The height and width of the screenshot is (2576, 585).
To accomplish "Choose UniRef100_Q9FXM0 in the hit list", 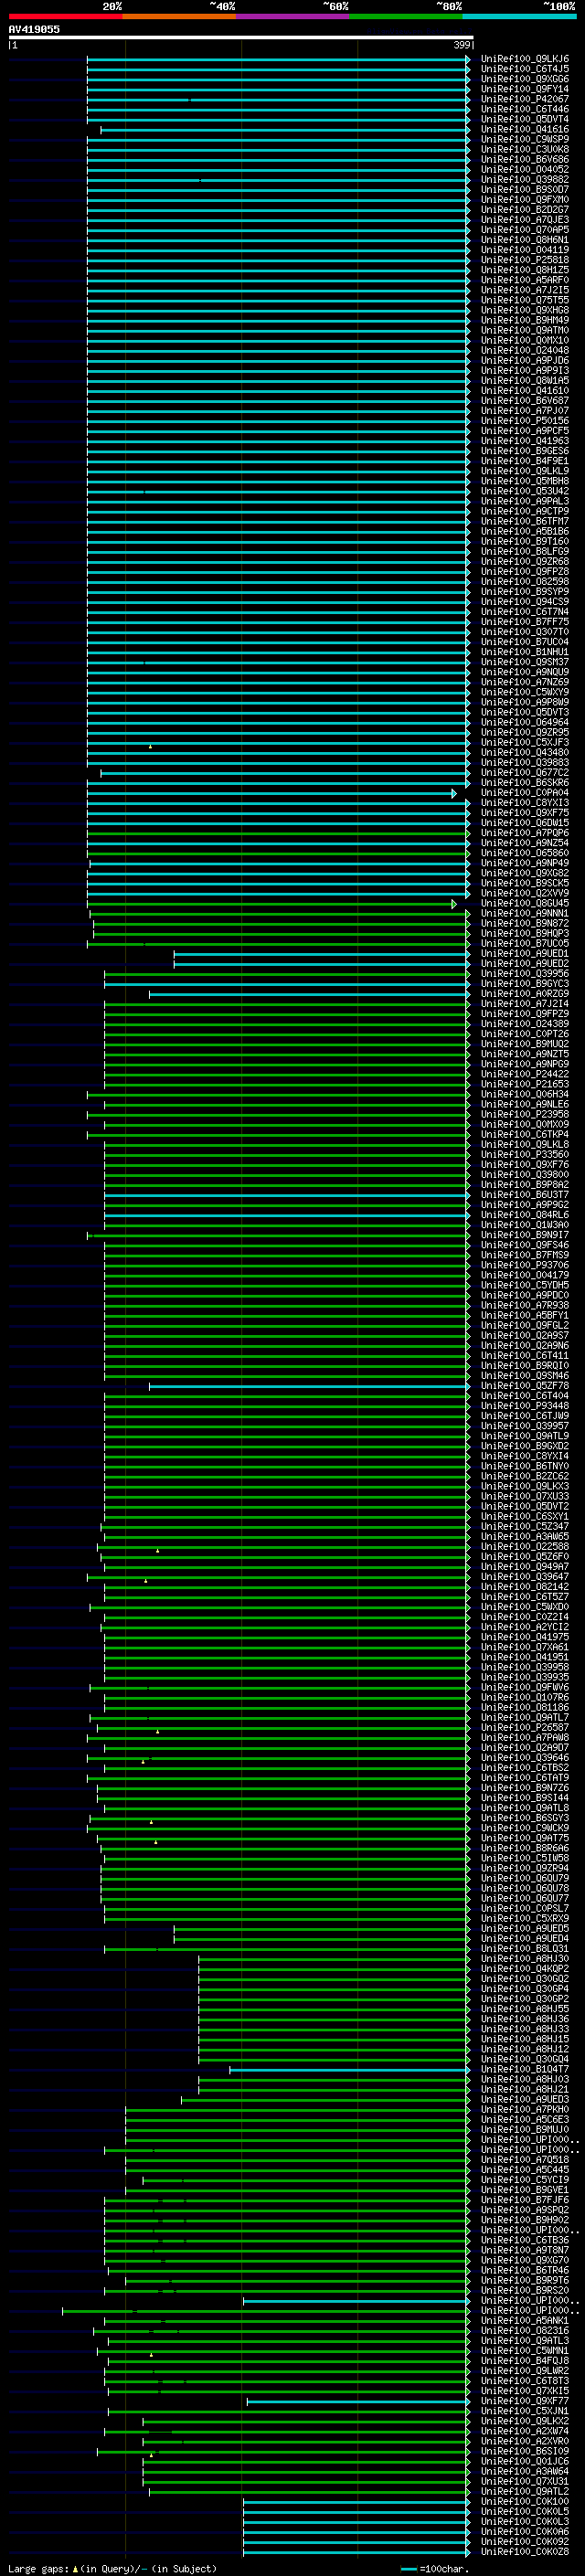I will click(525, 200).
